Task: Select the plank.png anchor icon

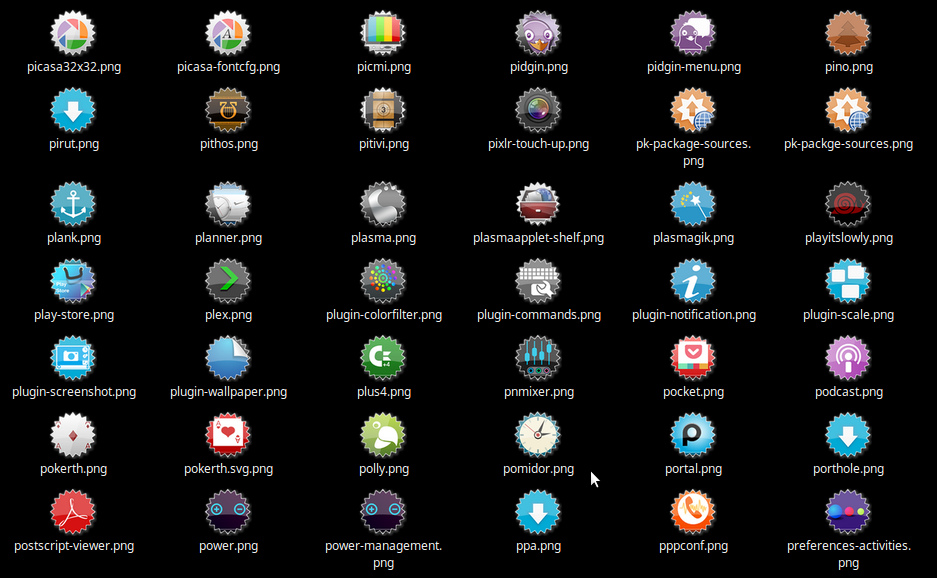Action: pyautogui.click(x=73, y=204)
